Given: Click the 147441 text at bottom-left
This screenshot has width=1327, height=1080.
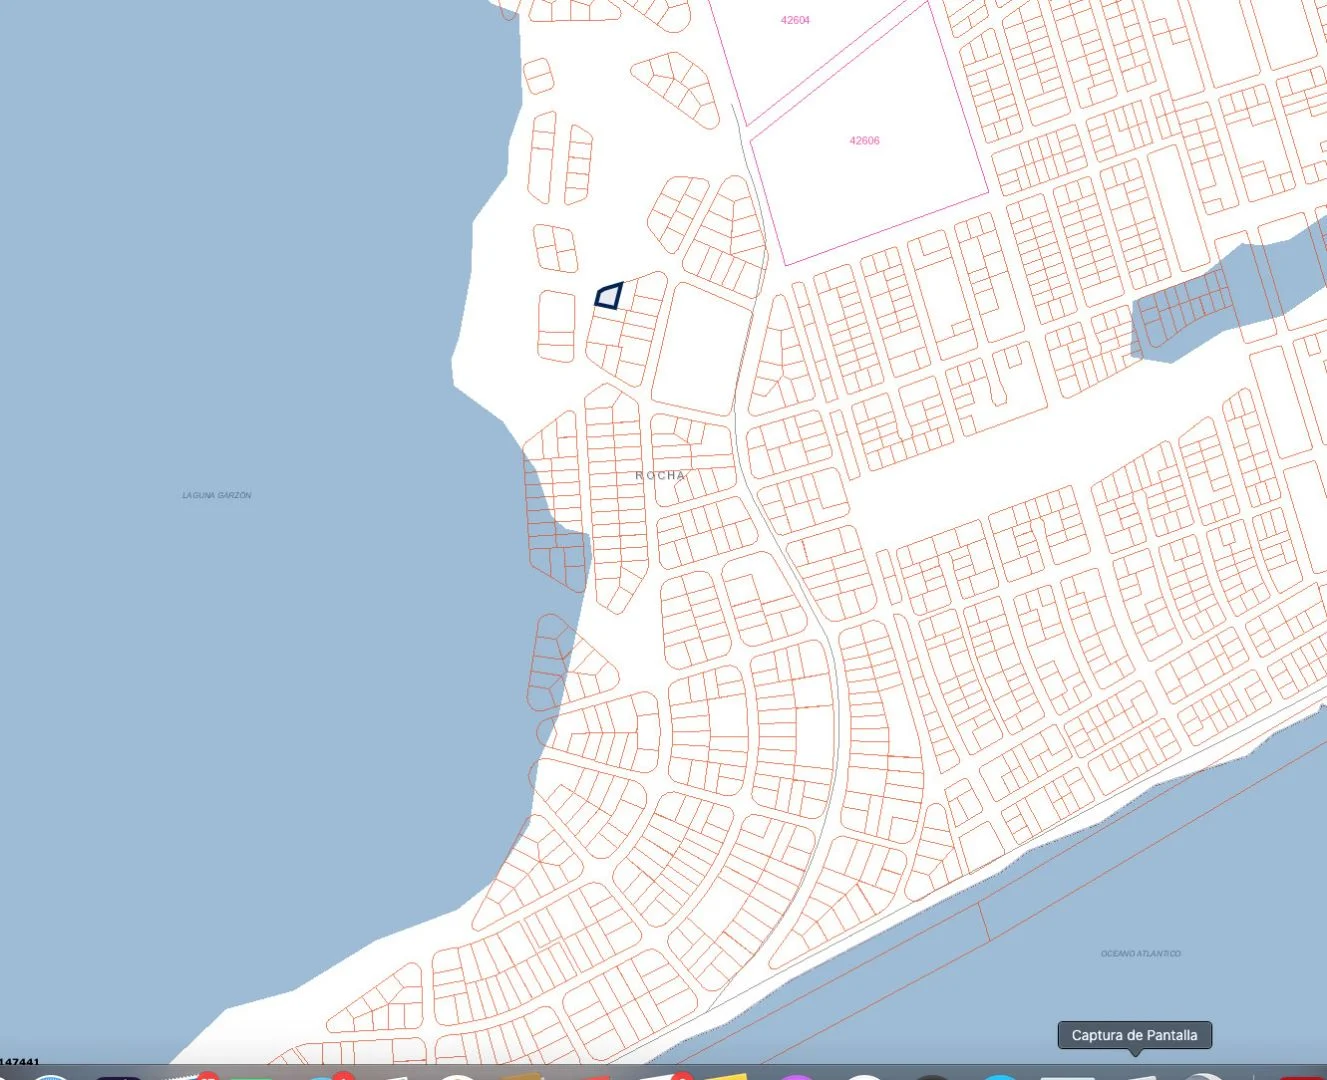Looking at the screenshot, I should [x=20, y=1062].
